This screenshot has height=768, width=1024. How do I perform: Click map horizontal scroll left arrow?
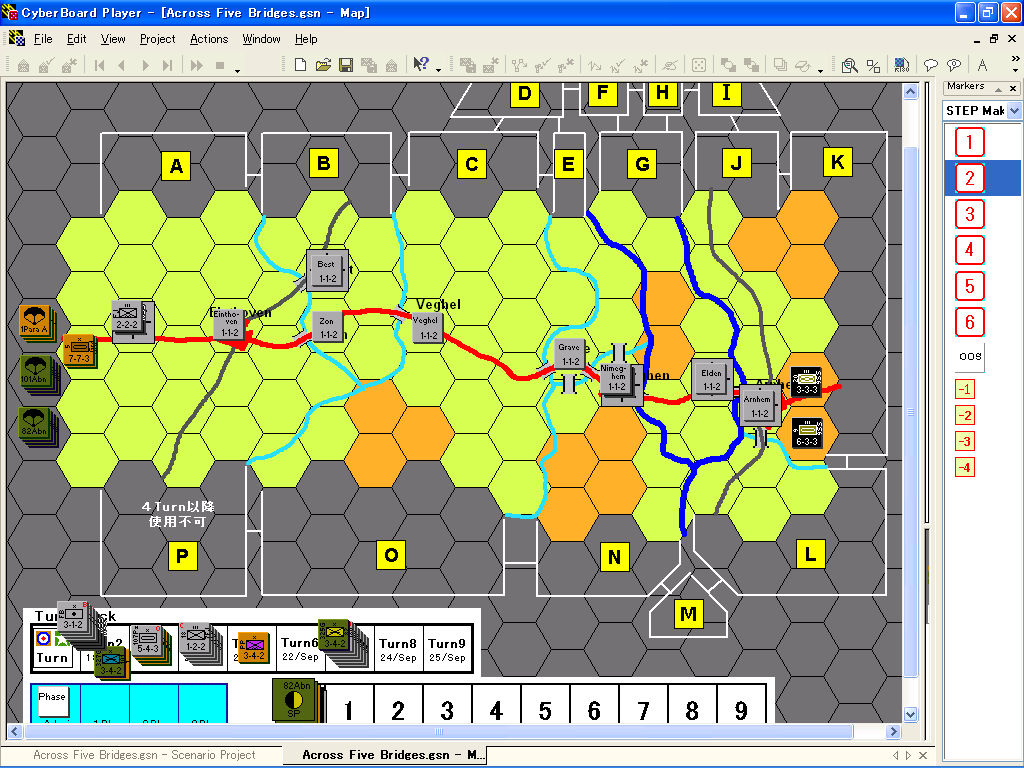(15, 731)
